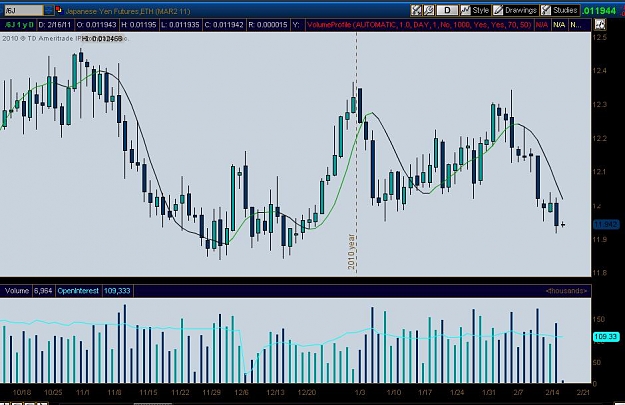This screenshot has width=625, height=405.
Task: Click the 12.4 price axis label
Action: [x=600, y=71]
